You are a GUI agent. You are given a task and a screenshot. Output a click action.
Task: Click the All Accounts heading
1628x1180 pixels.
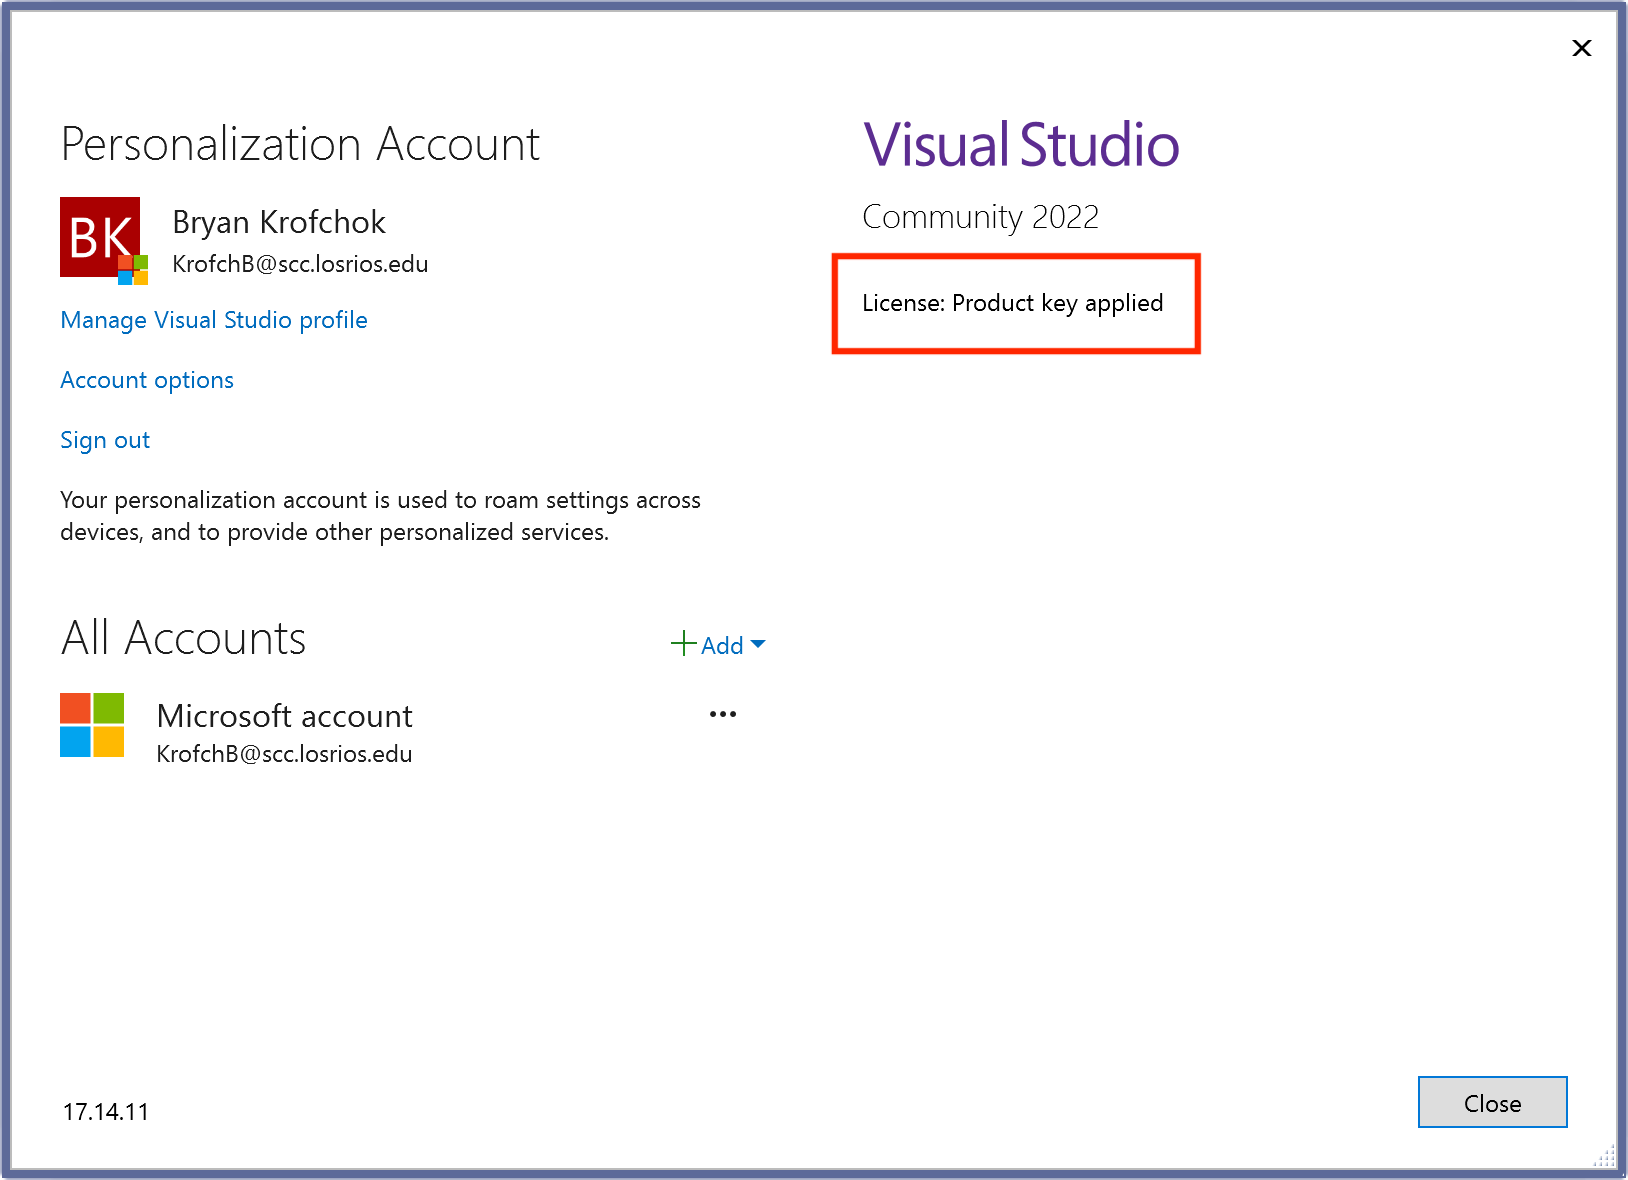coord(183,638)
